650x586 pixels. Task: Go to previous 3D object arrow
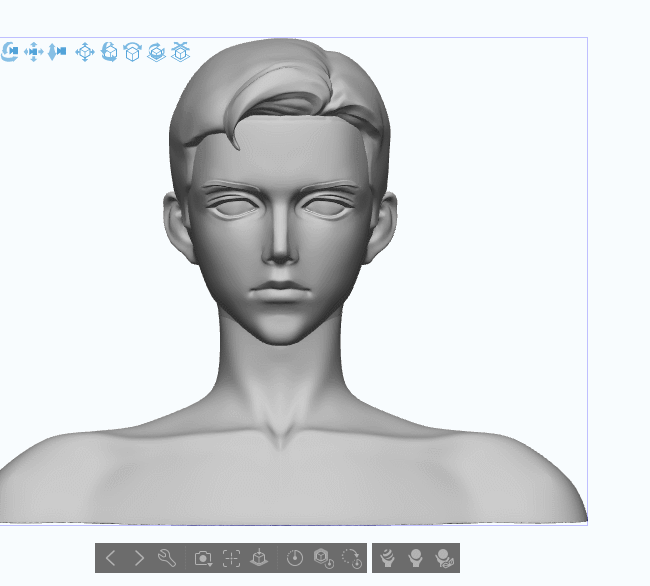coord(111,558)
